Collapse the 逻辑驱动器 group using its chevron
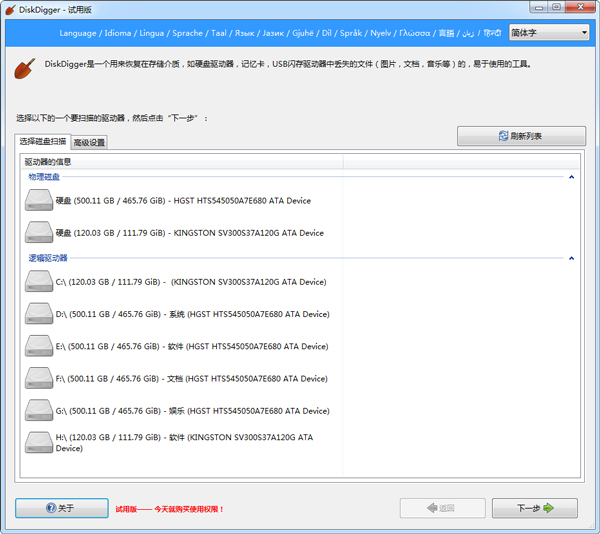The height and width of the screenshot is (534, 600). tap(571, 258)
